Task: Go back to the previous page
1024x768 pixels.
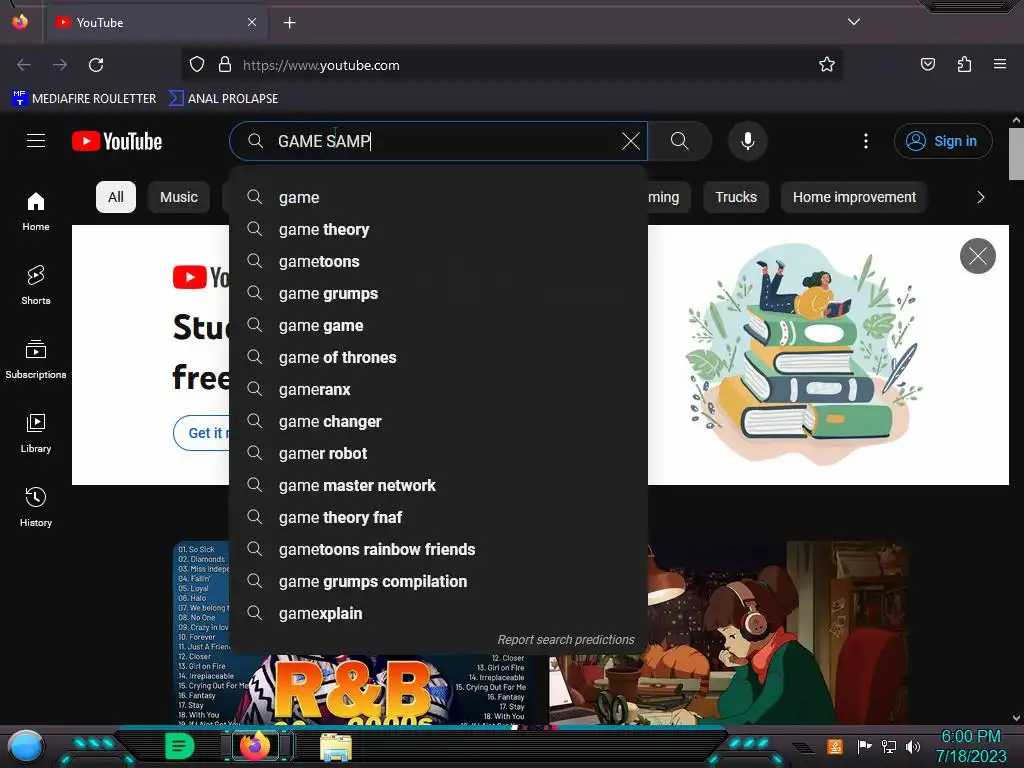Action: click(24, 65)
